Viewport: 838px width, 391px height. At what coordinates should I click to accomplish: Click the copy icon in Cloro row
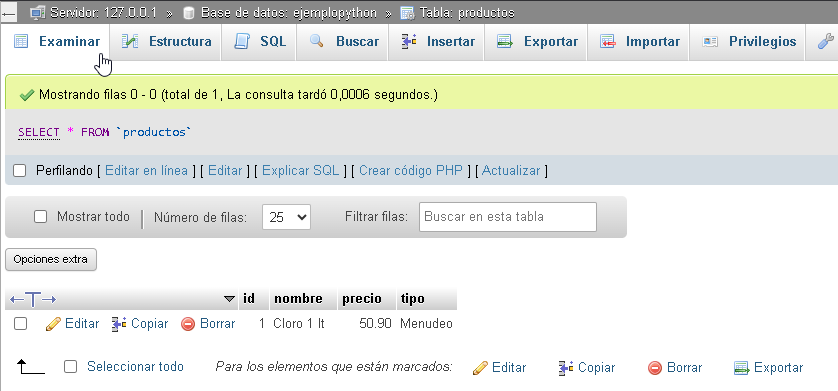pos(119,324)
